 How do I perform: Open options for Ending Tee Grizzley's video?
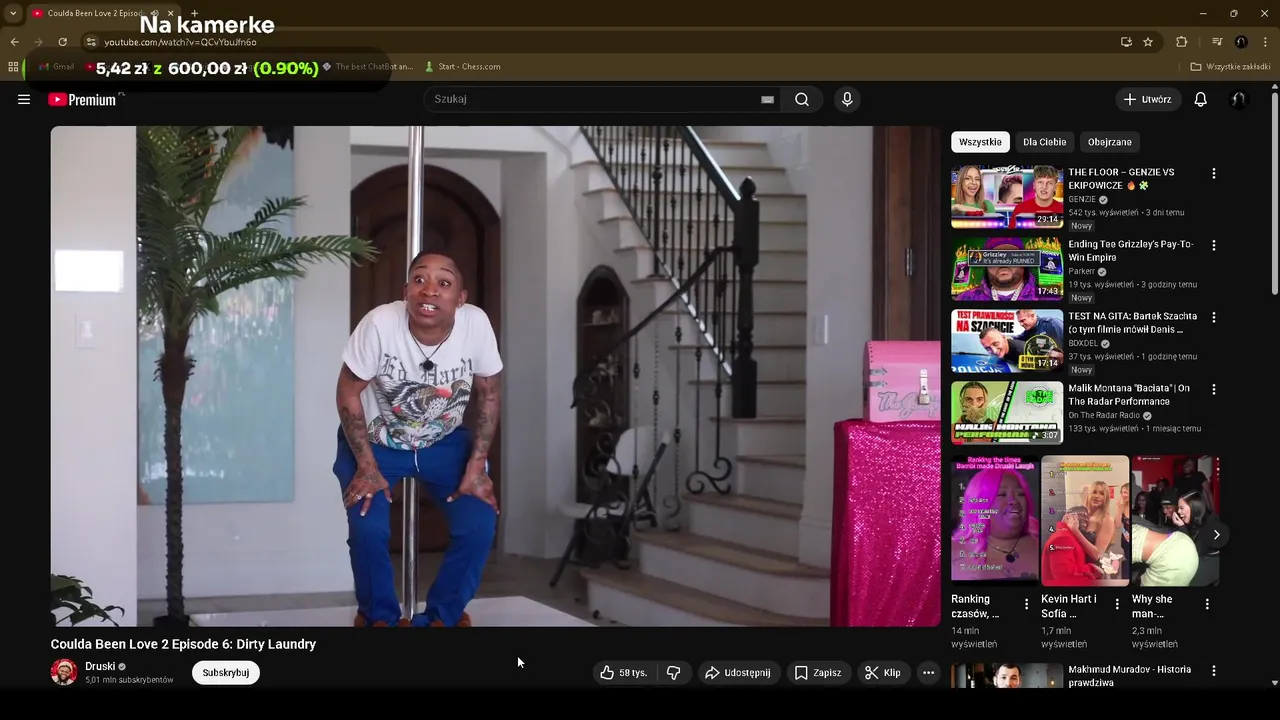(1214, 245)
